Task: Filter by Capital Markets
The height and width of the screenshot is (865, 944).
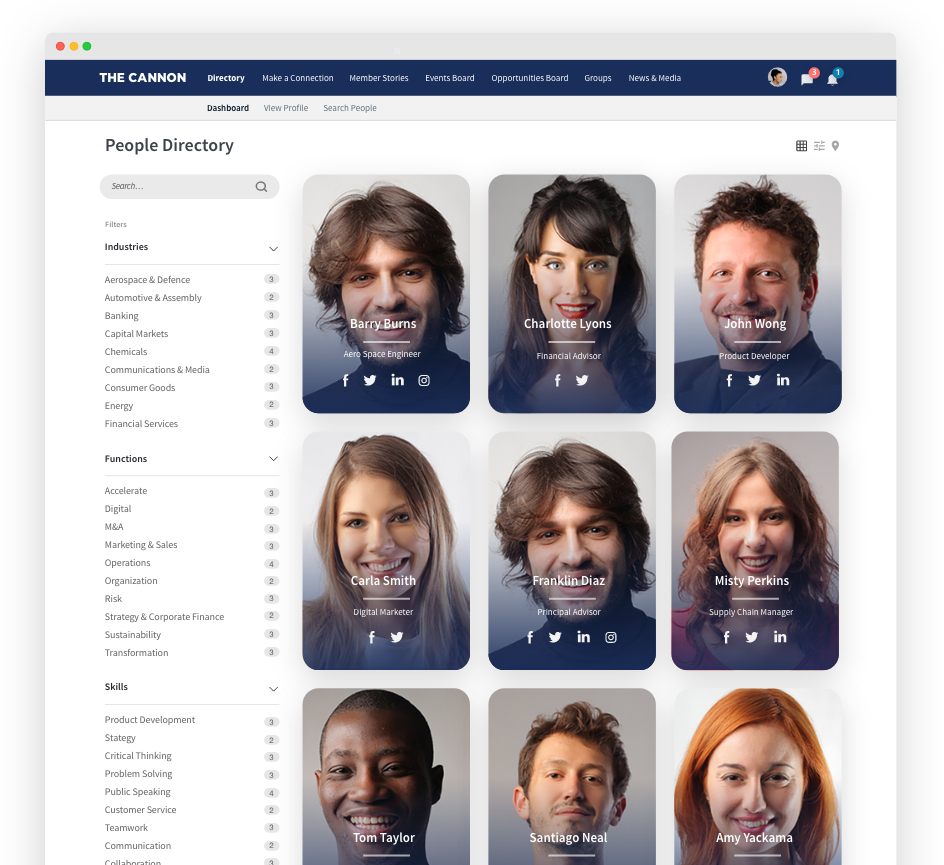Action: pyautogui.click(x=137, y=334)
